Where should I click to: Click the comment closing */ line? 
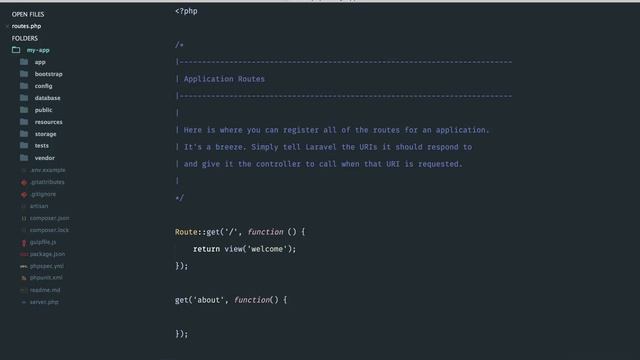(x=180, y=198)
